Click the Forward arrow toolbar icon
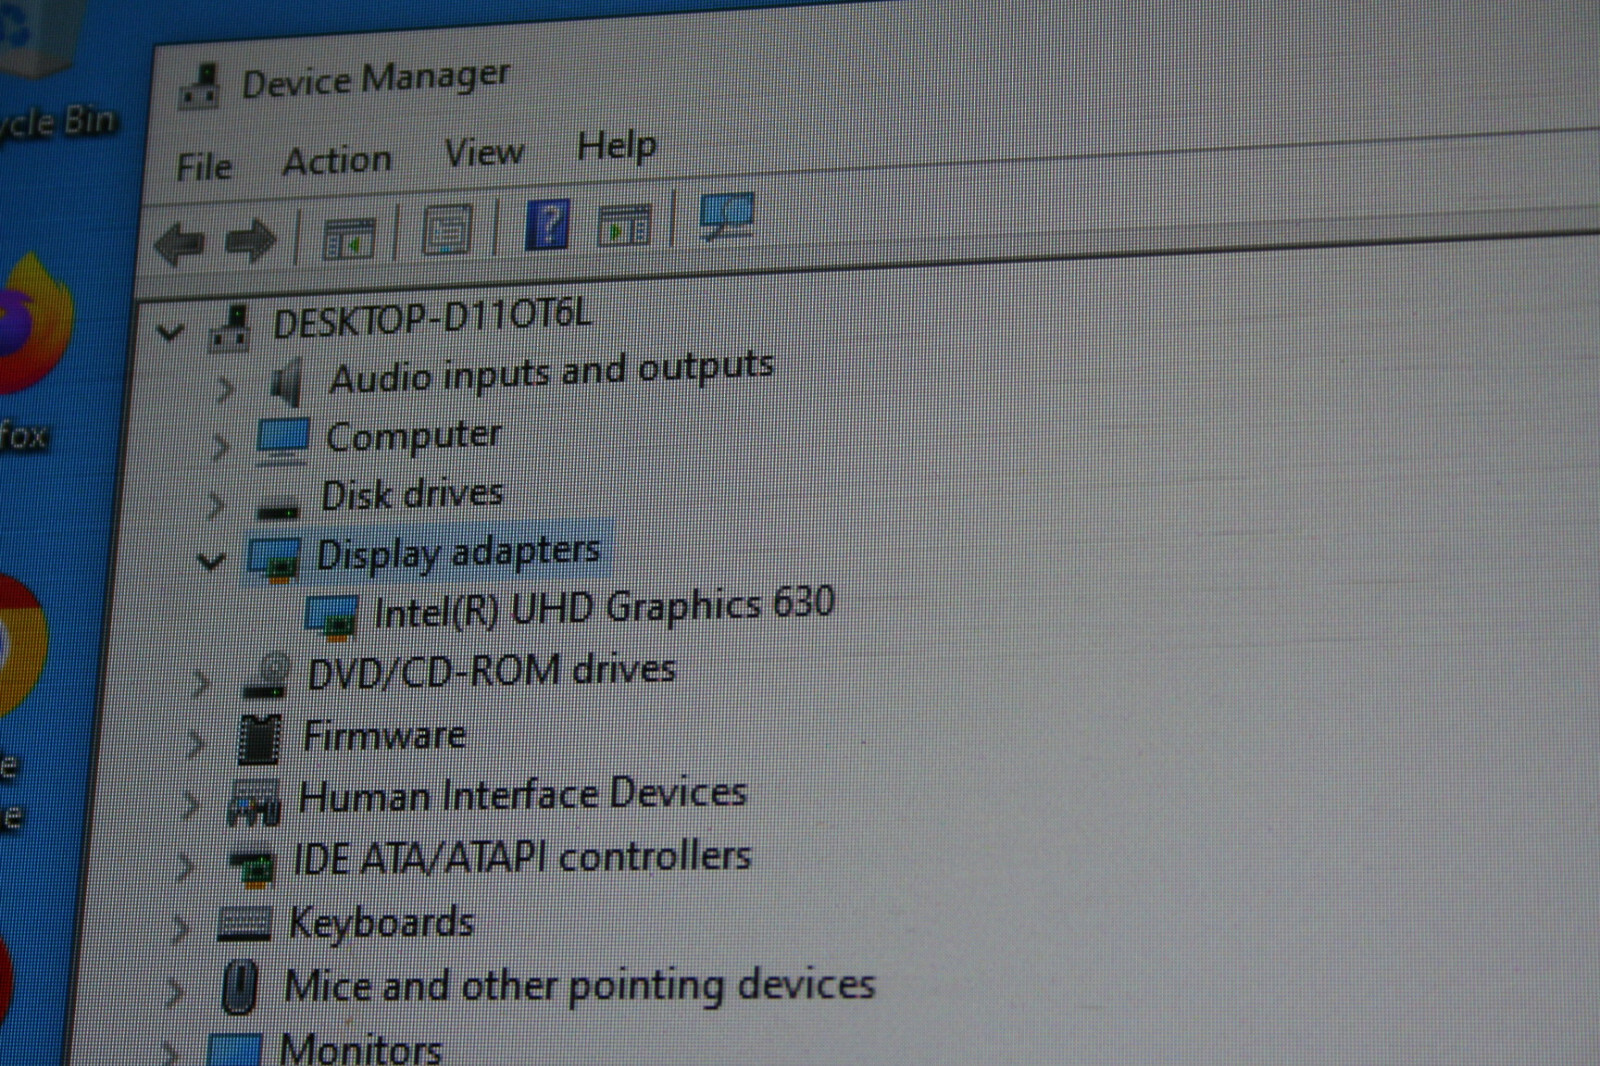 (x=250, y=241)
